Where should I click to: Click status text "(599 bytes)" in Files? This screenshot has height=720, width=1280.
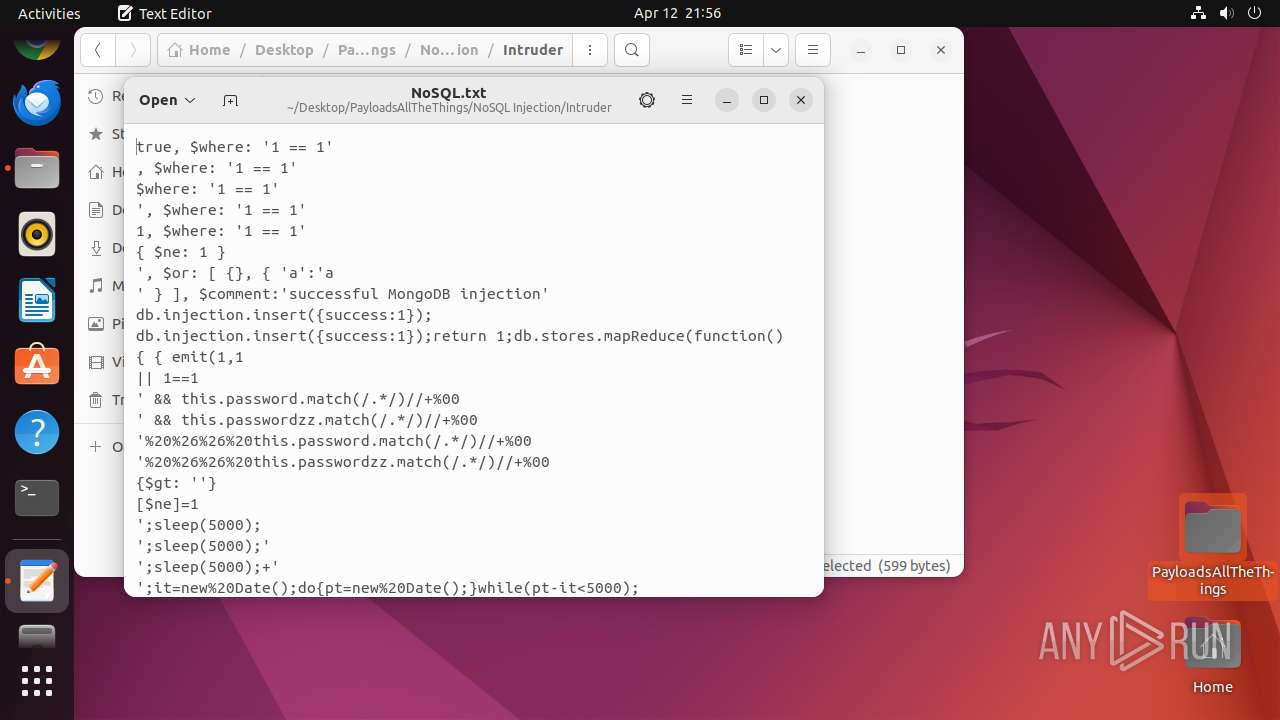point(914,566)
